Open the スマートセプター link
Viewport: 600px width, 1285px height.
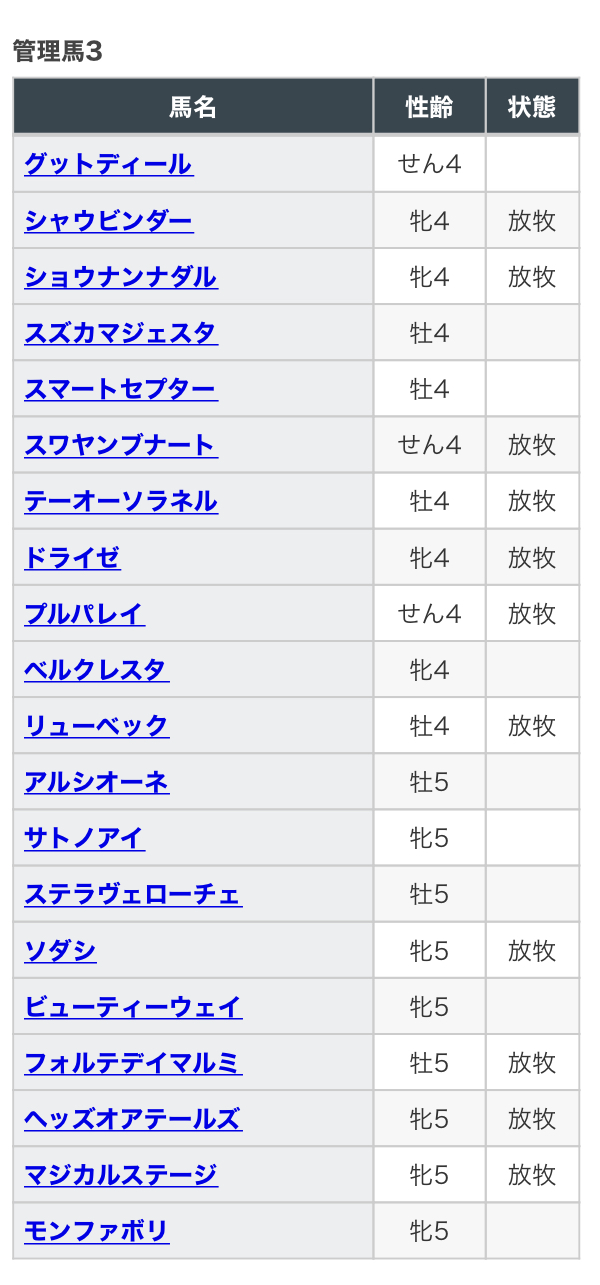tap(120, 389)
